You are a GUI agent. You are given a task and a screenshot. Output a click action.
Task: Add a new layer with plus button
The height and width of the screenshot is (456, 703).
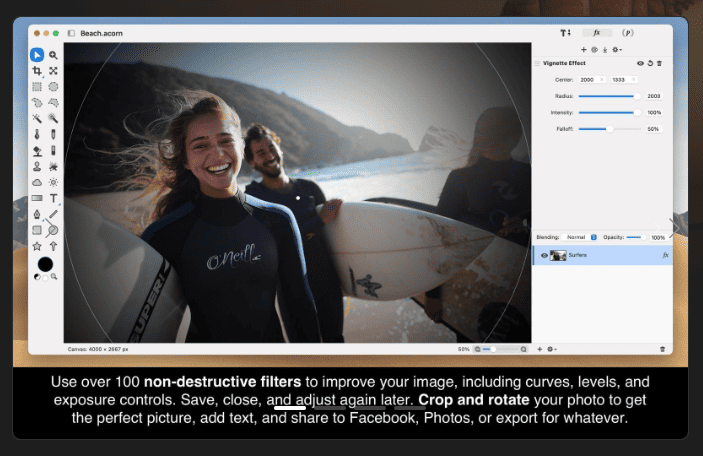[x=540, y=349]
